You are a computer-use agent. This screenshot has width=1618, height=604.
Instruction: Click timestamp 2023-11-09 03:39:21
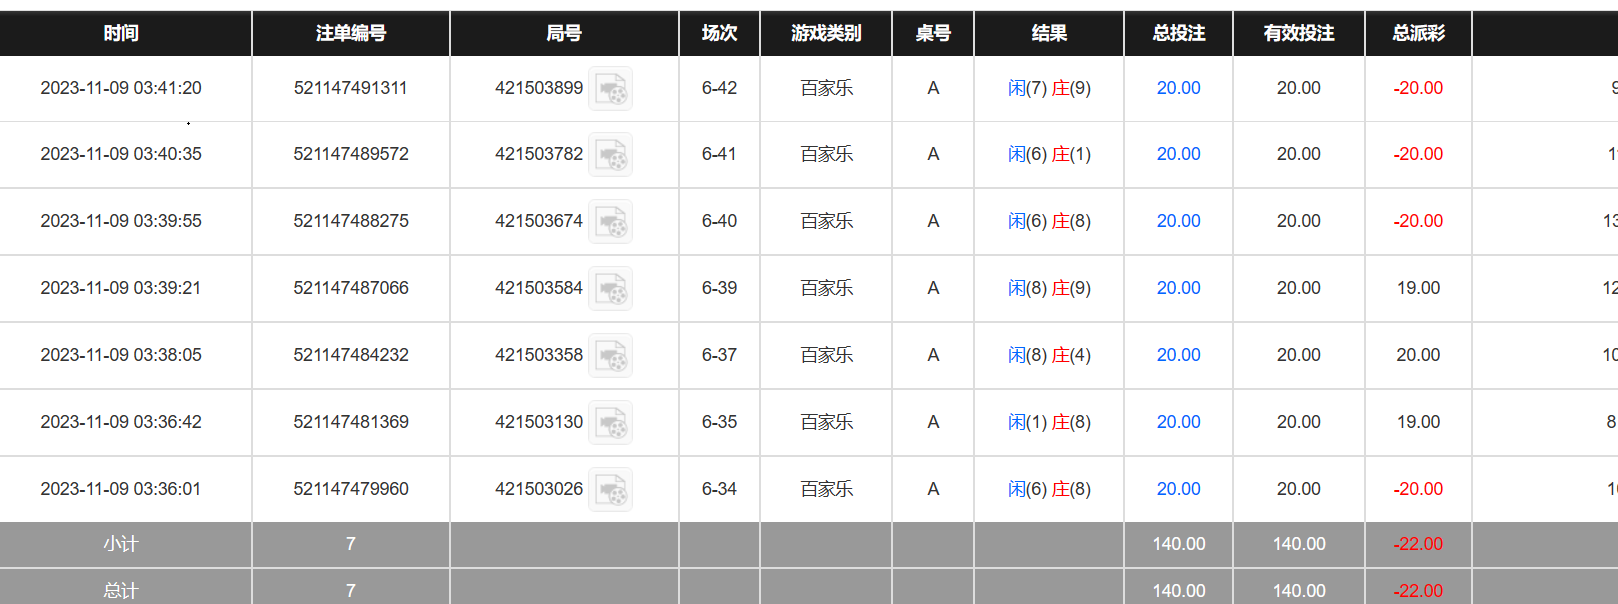pyautogui.click(x=121, y=288)
